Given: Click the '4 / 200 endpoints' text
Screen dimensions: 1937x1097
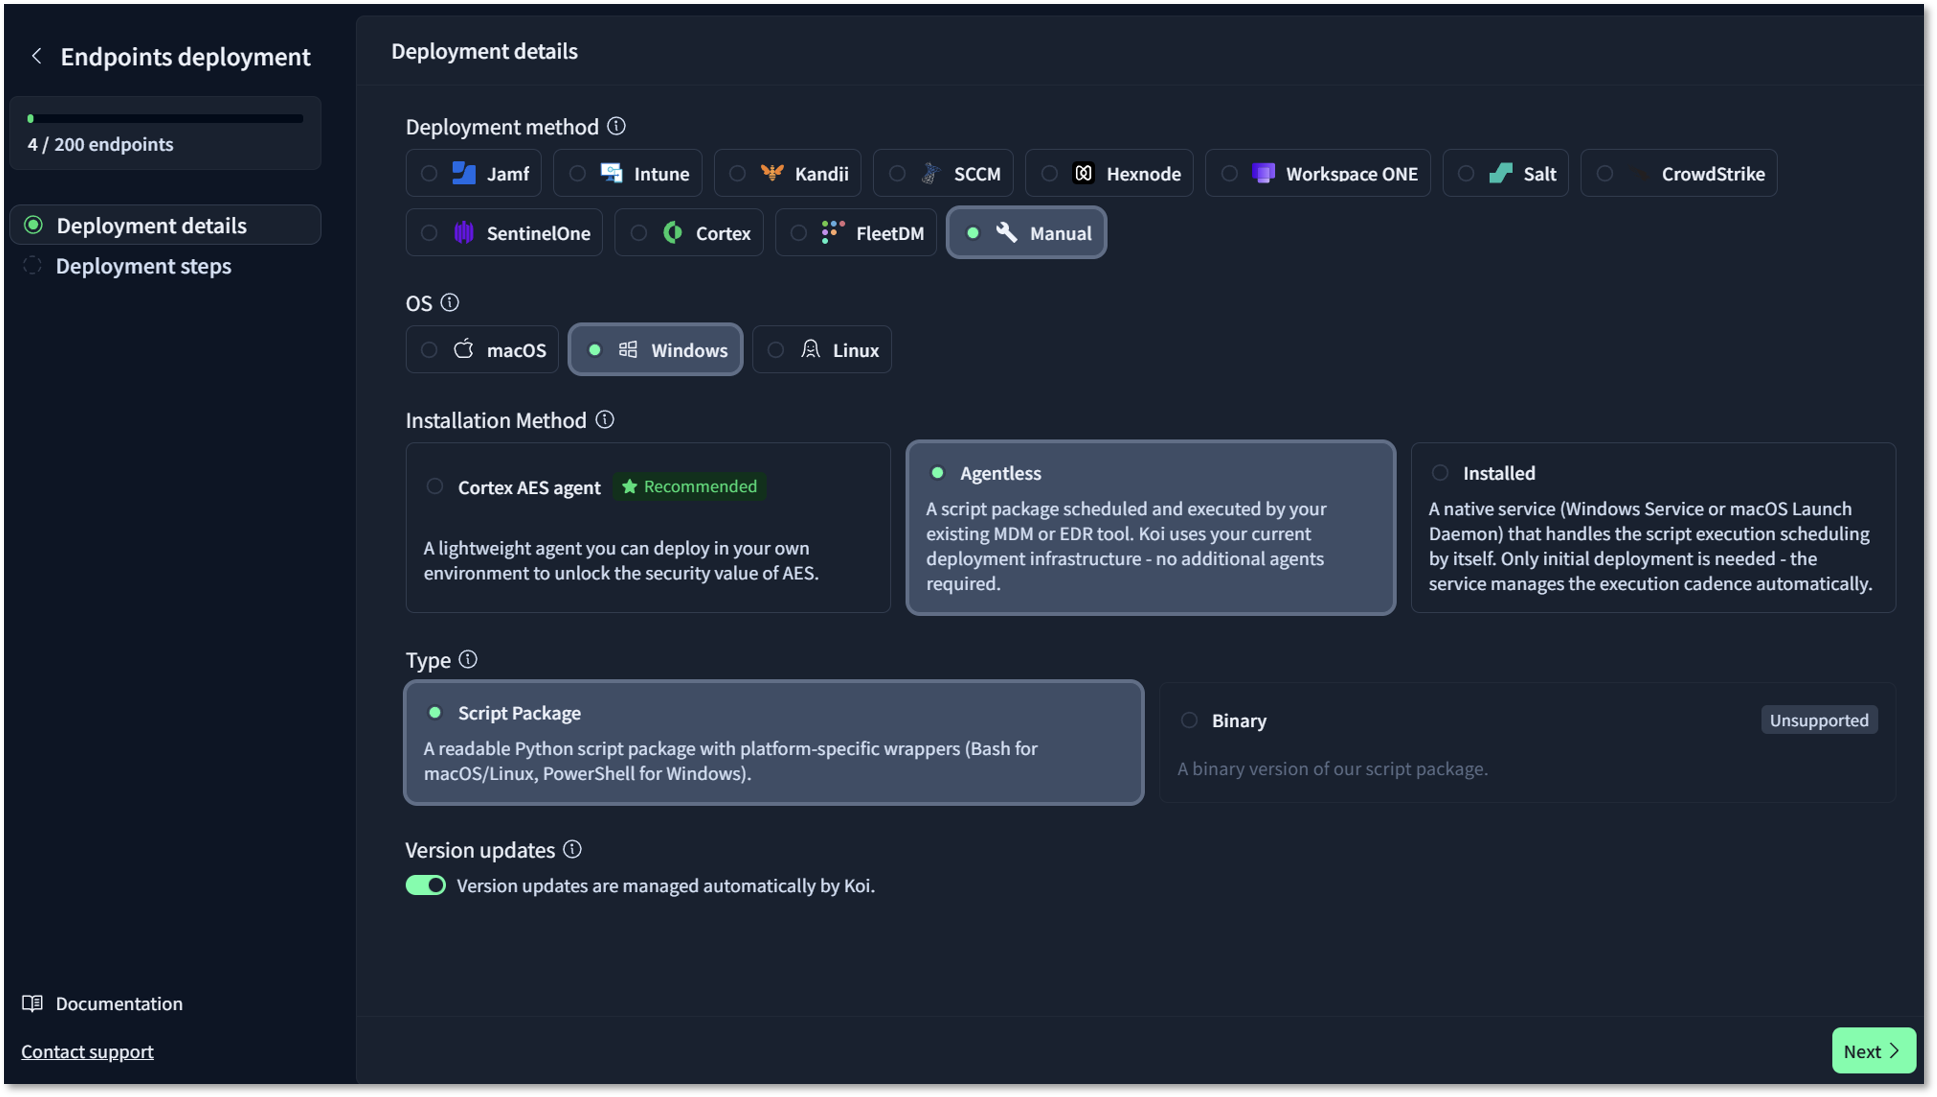Looking at the screenshot, I should coord(101,144).
